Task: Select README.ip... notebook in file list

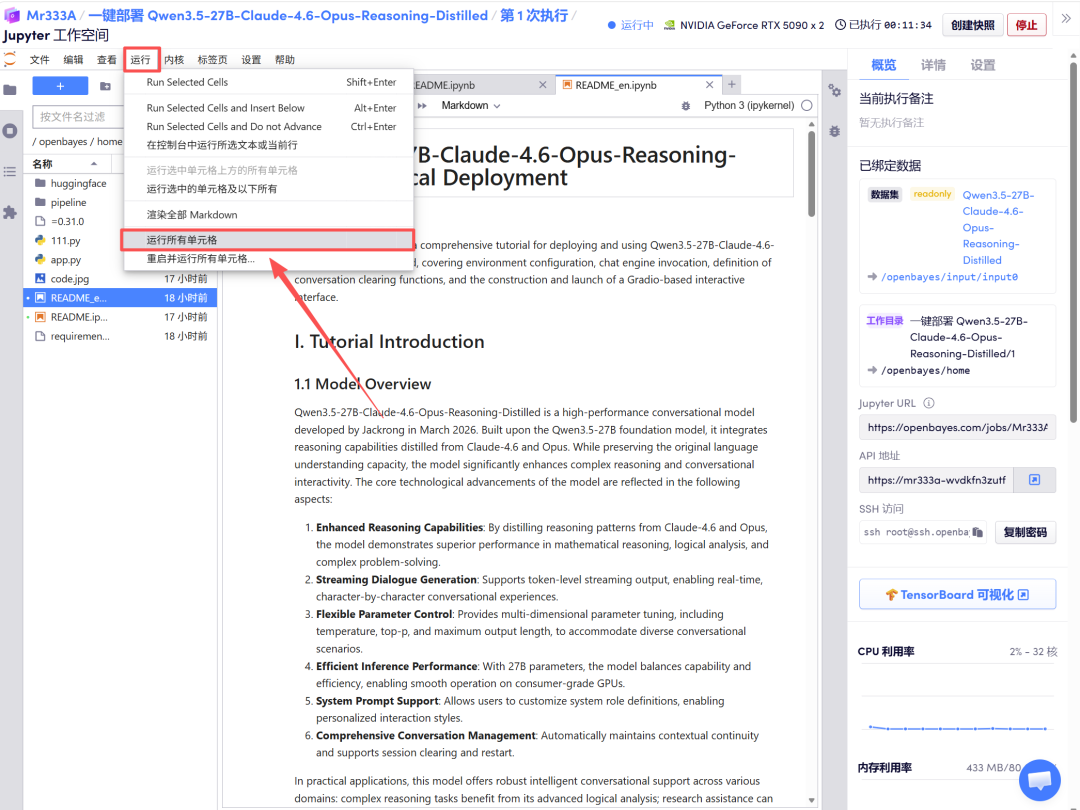Action: tap(121, 317)
